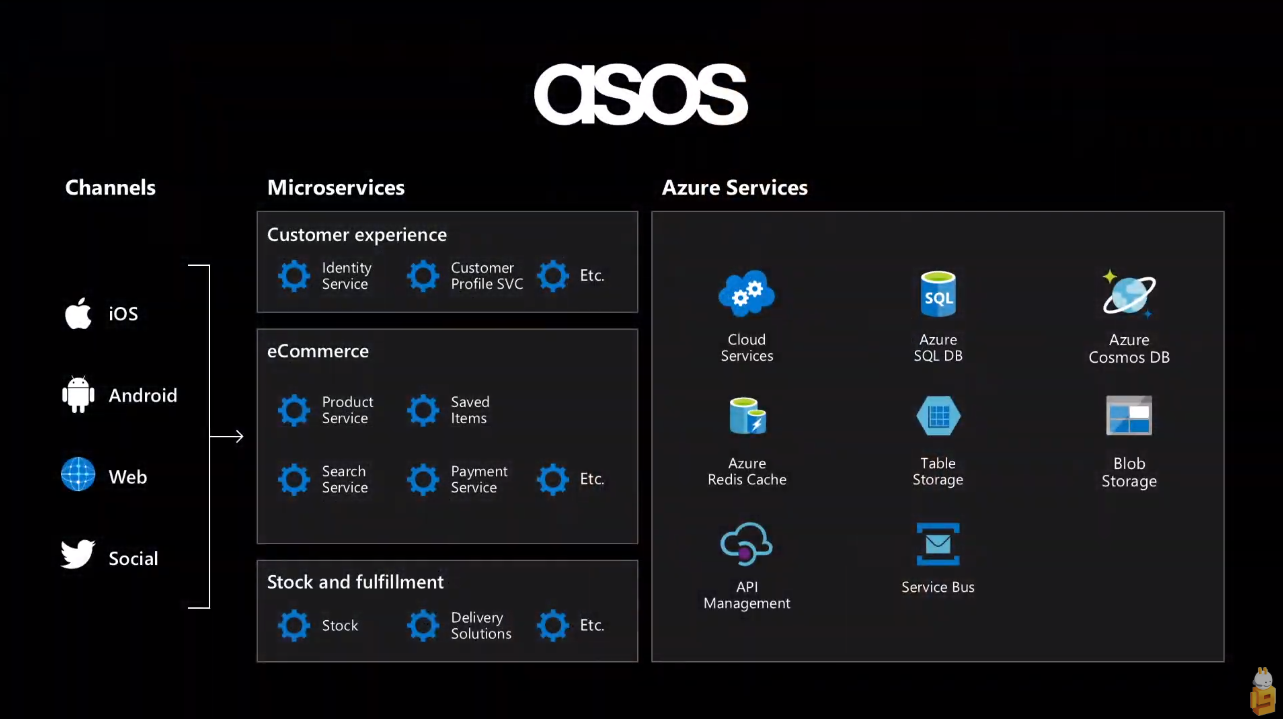The height and width of the screenshot is (719, 1283).
Task: Click the Payment Service gear icon
Action: click(x=423, y=480)
